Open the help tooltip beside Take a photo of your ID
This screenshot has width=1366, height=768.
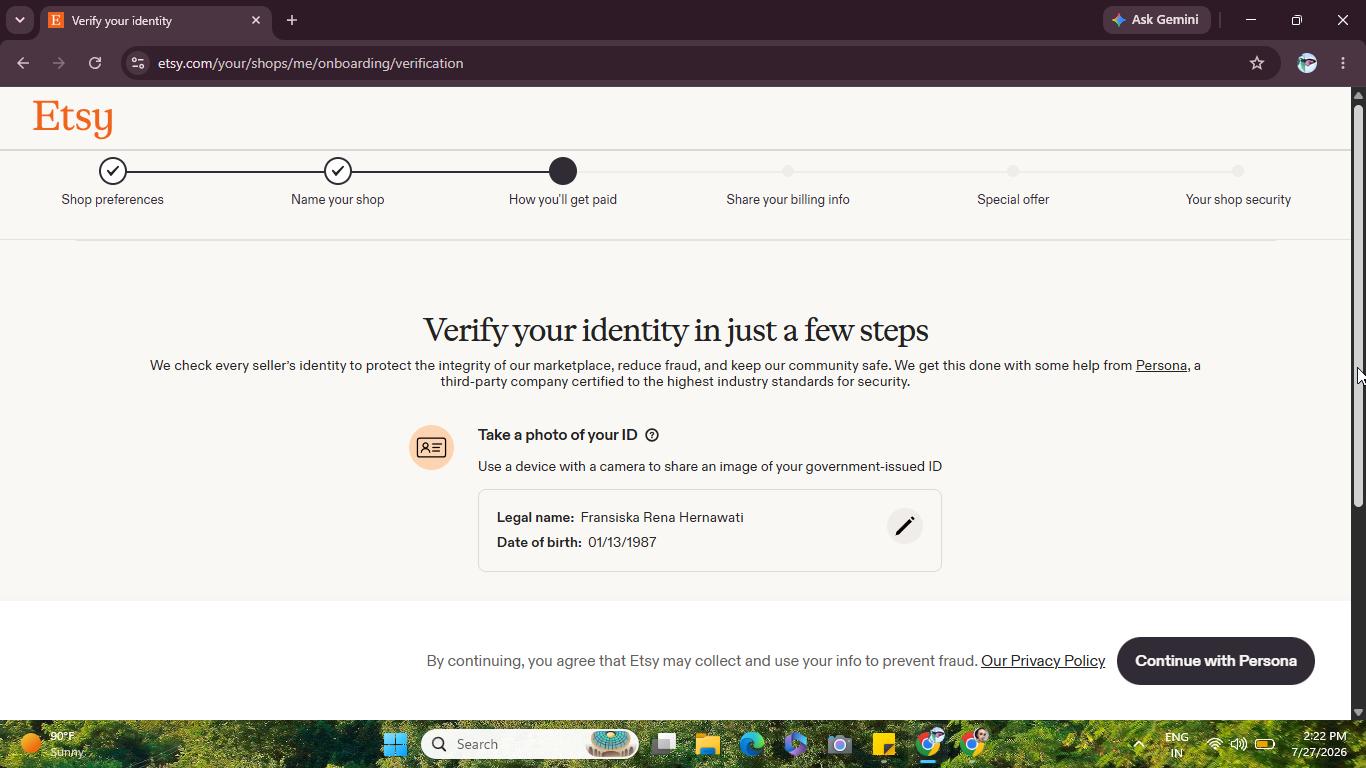(x=652, y=435)
